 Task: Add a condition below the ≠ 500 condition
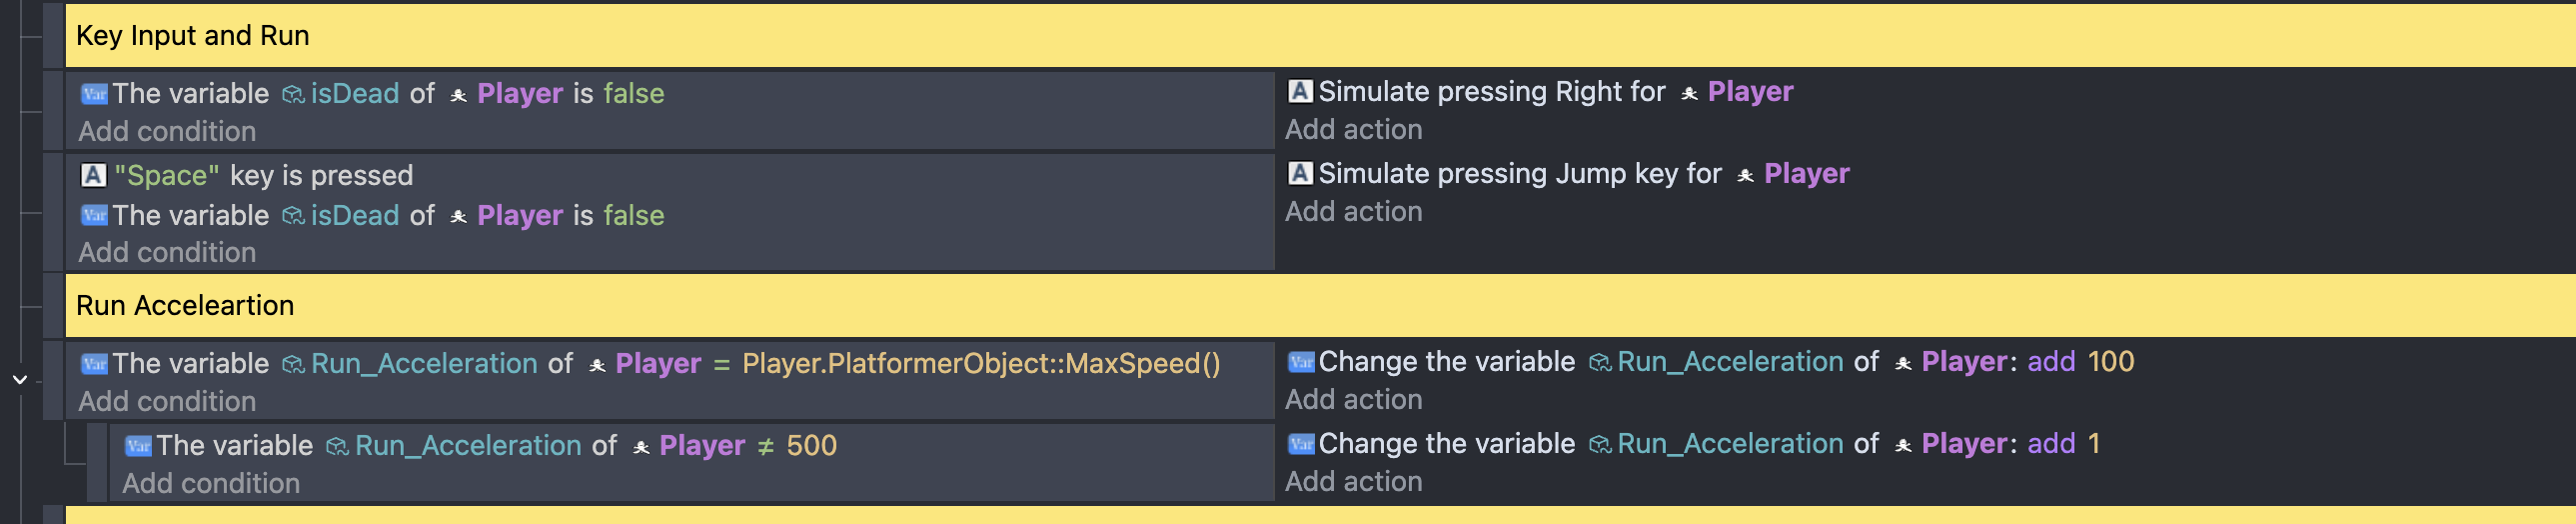pos(211,484)
